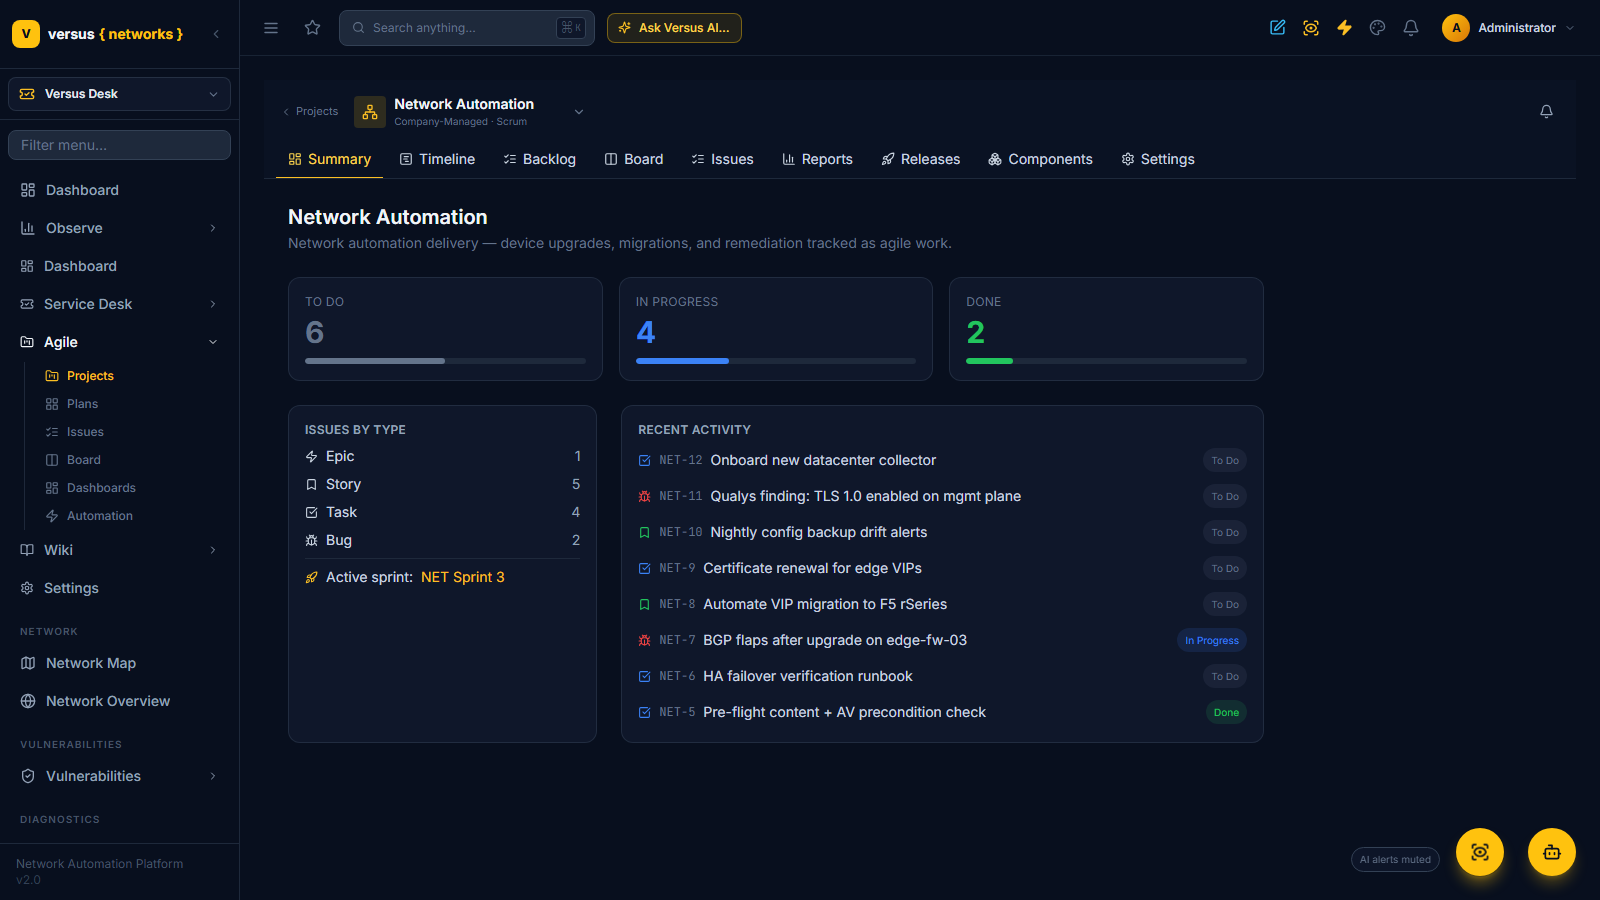Click the project notification bell icon
Image resolution: width=1600 pixels, height=900 pixels.
1546,111
